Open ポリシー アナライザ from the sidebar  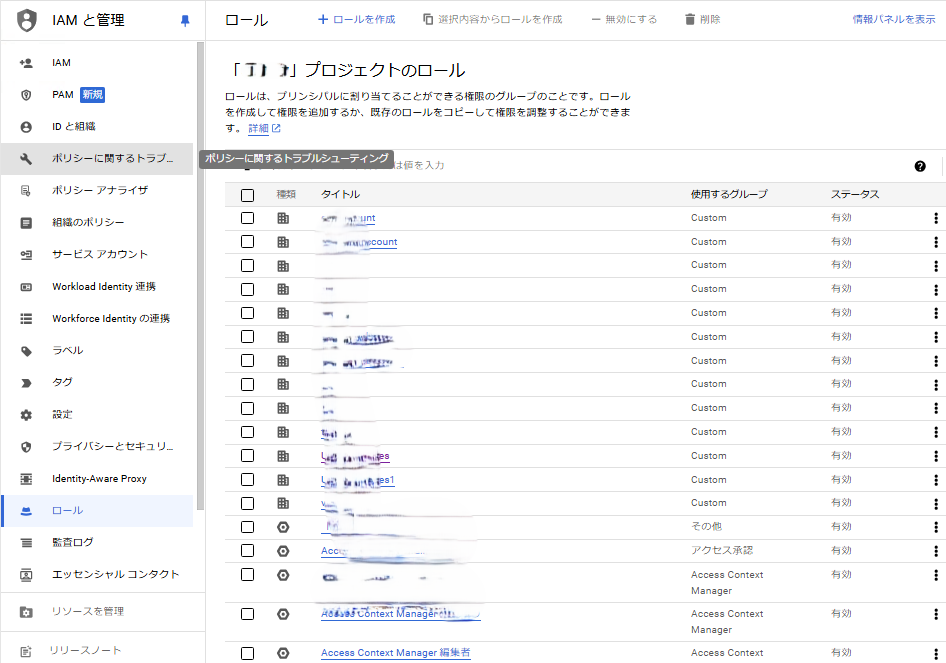(x=97, y=191)
